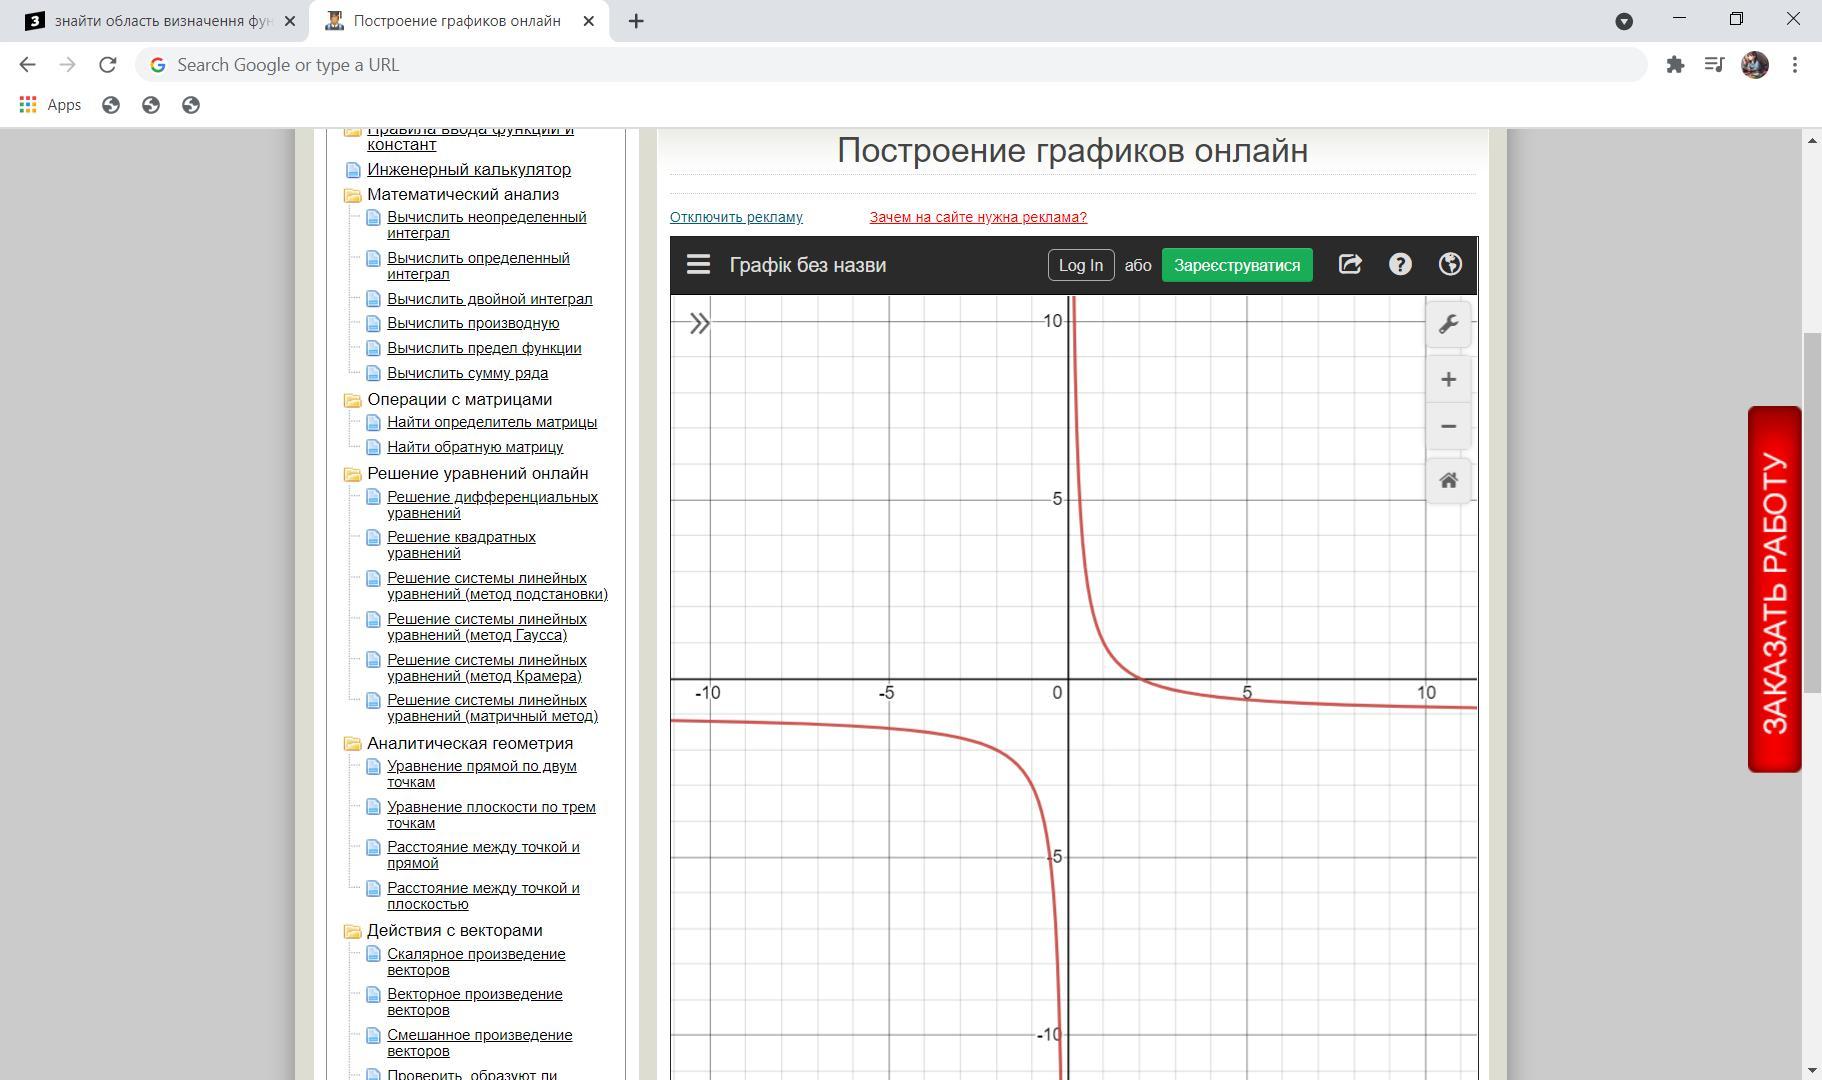
Task: Click the green Зареєструватися button
Action: tap(1237, 265)
